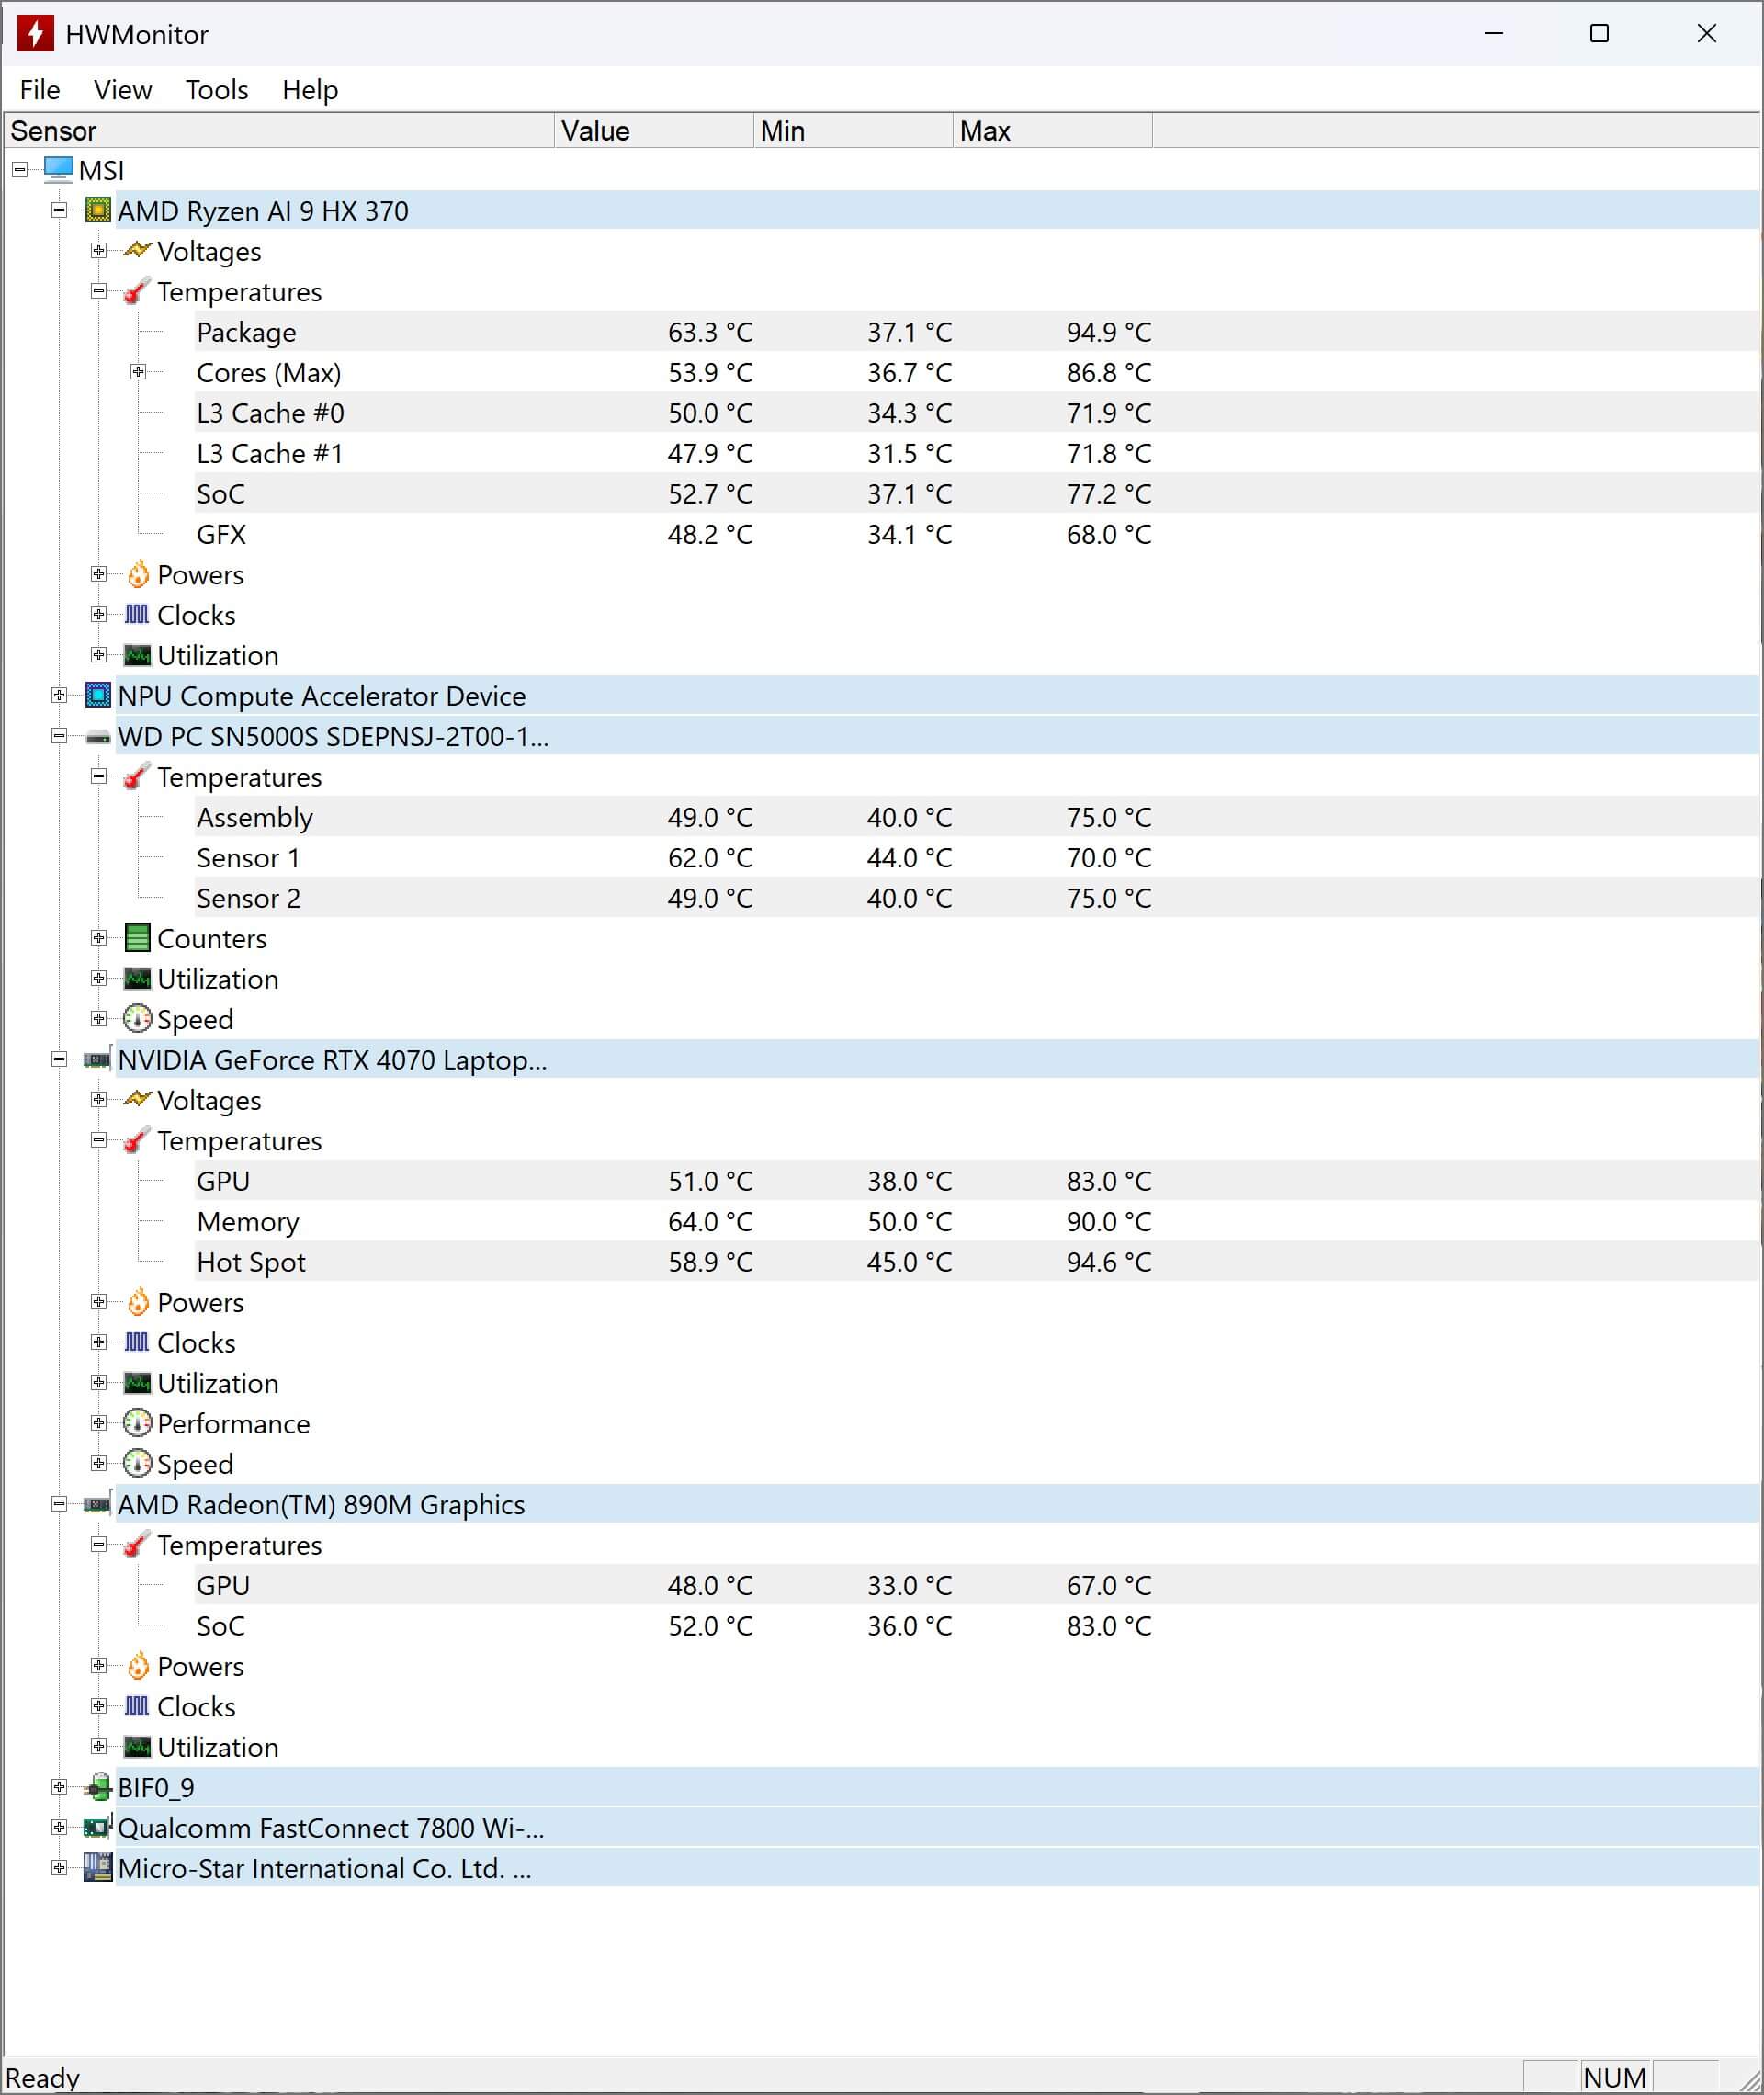Minimize the HWMonitor window
Viewport: 1764px width, 2095px height.
(1494, 33)
